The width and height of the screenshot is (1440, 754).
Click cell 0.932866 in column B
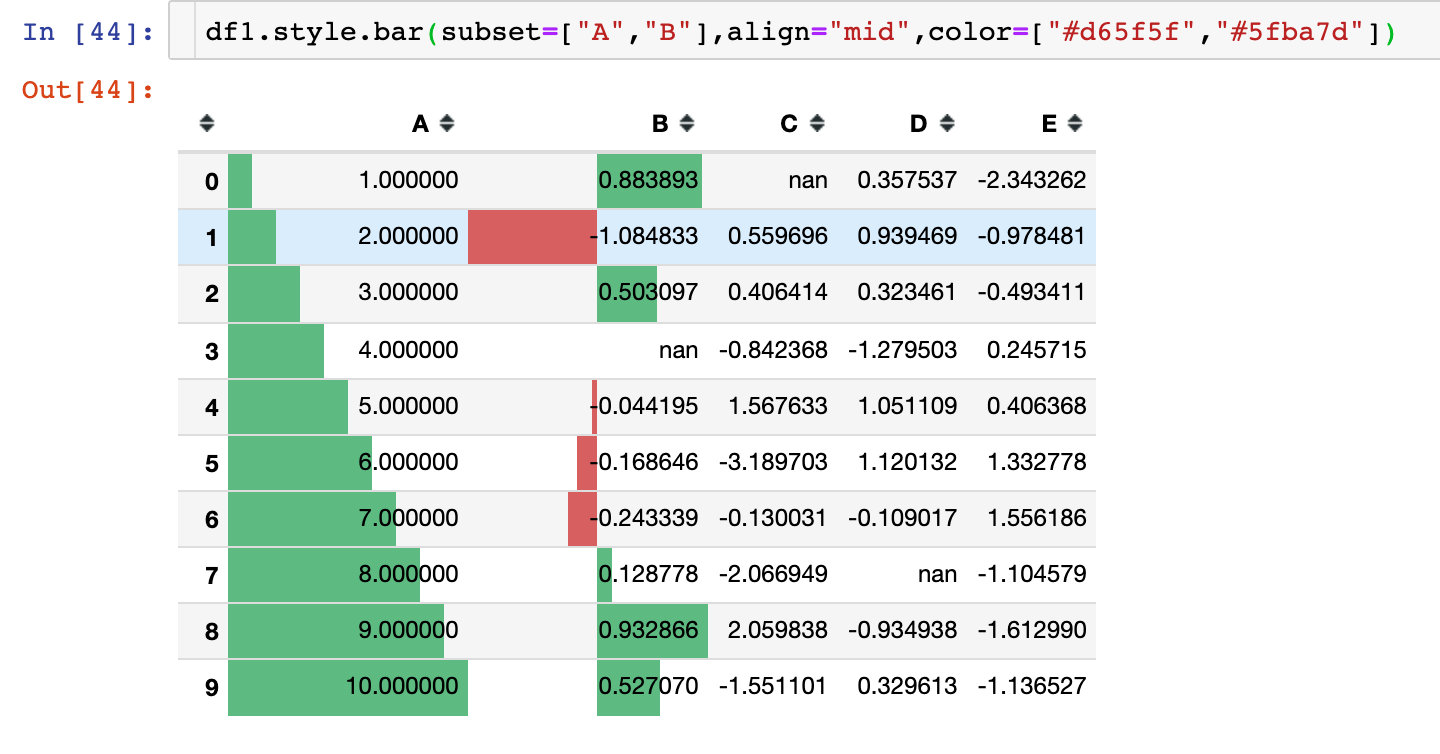(x=648, y=630)
